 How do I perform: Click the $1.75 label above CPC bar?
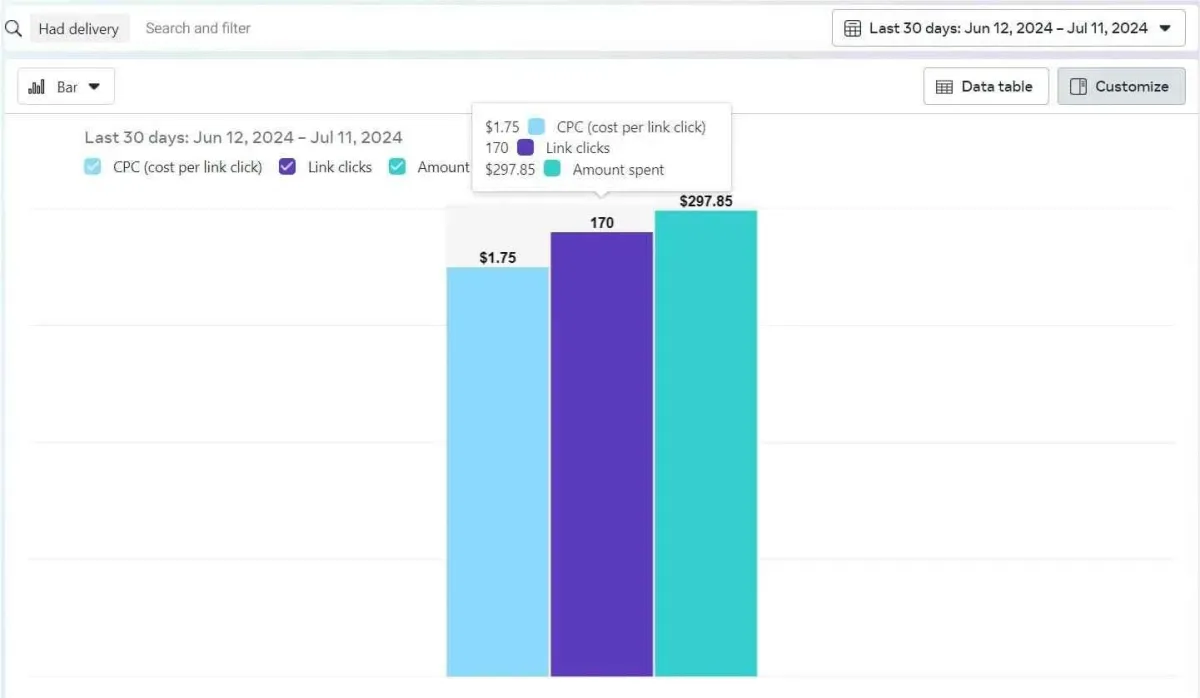[498, 258]
